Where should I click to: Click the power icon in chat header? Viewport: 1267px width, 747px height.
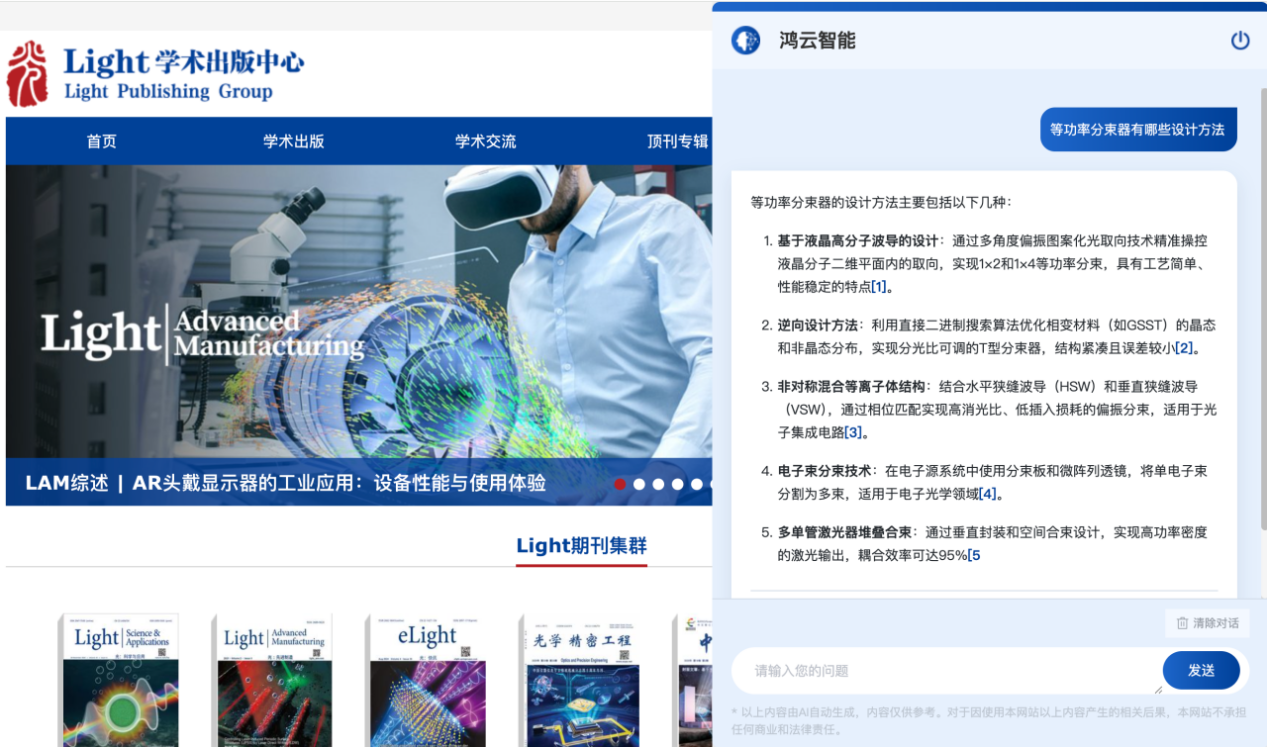tap(1240, 41)
